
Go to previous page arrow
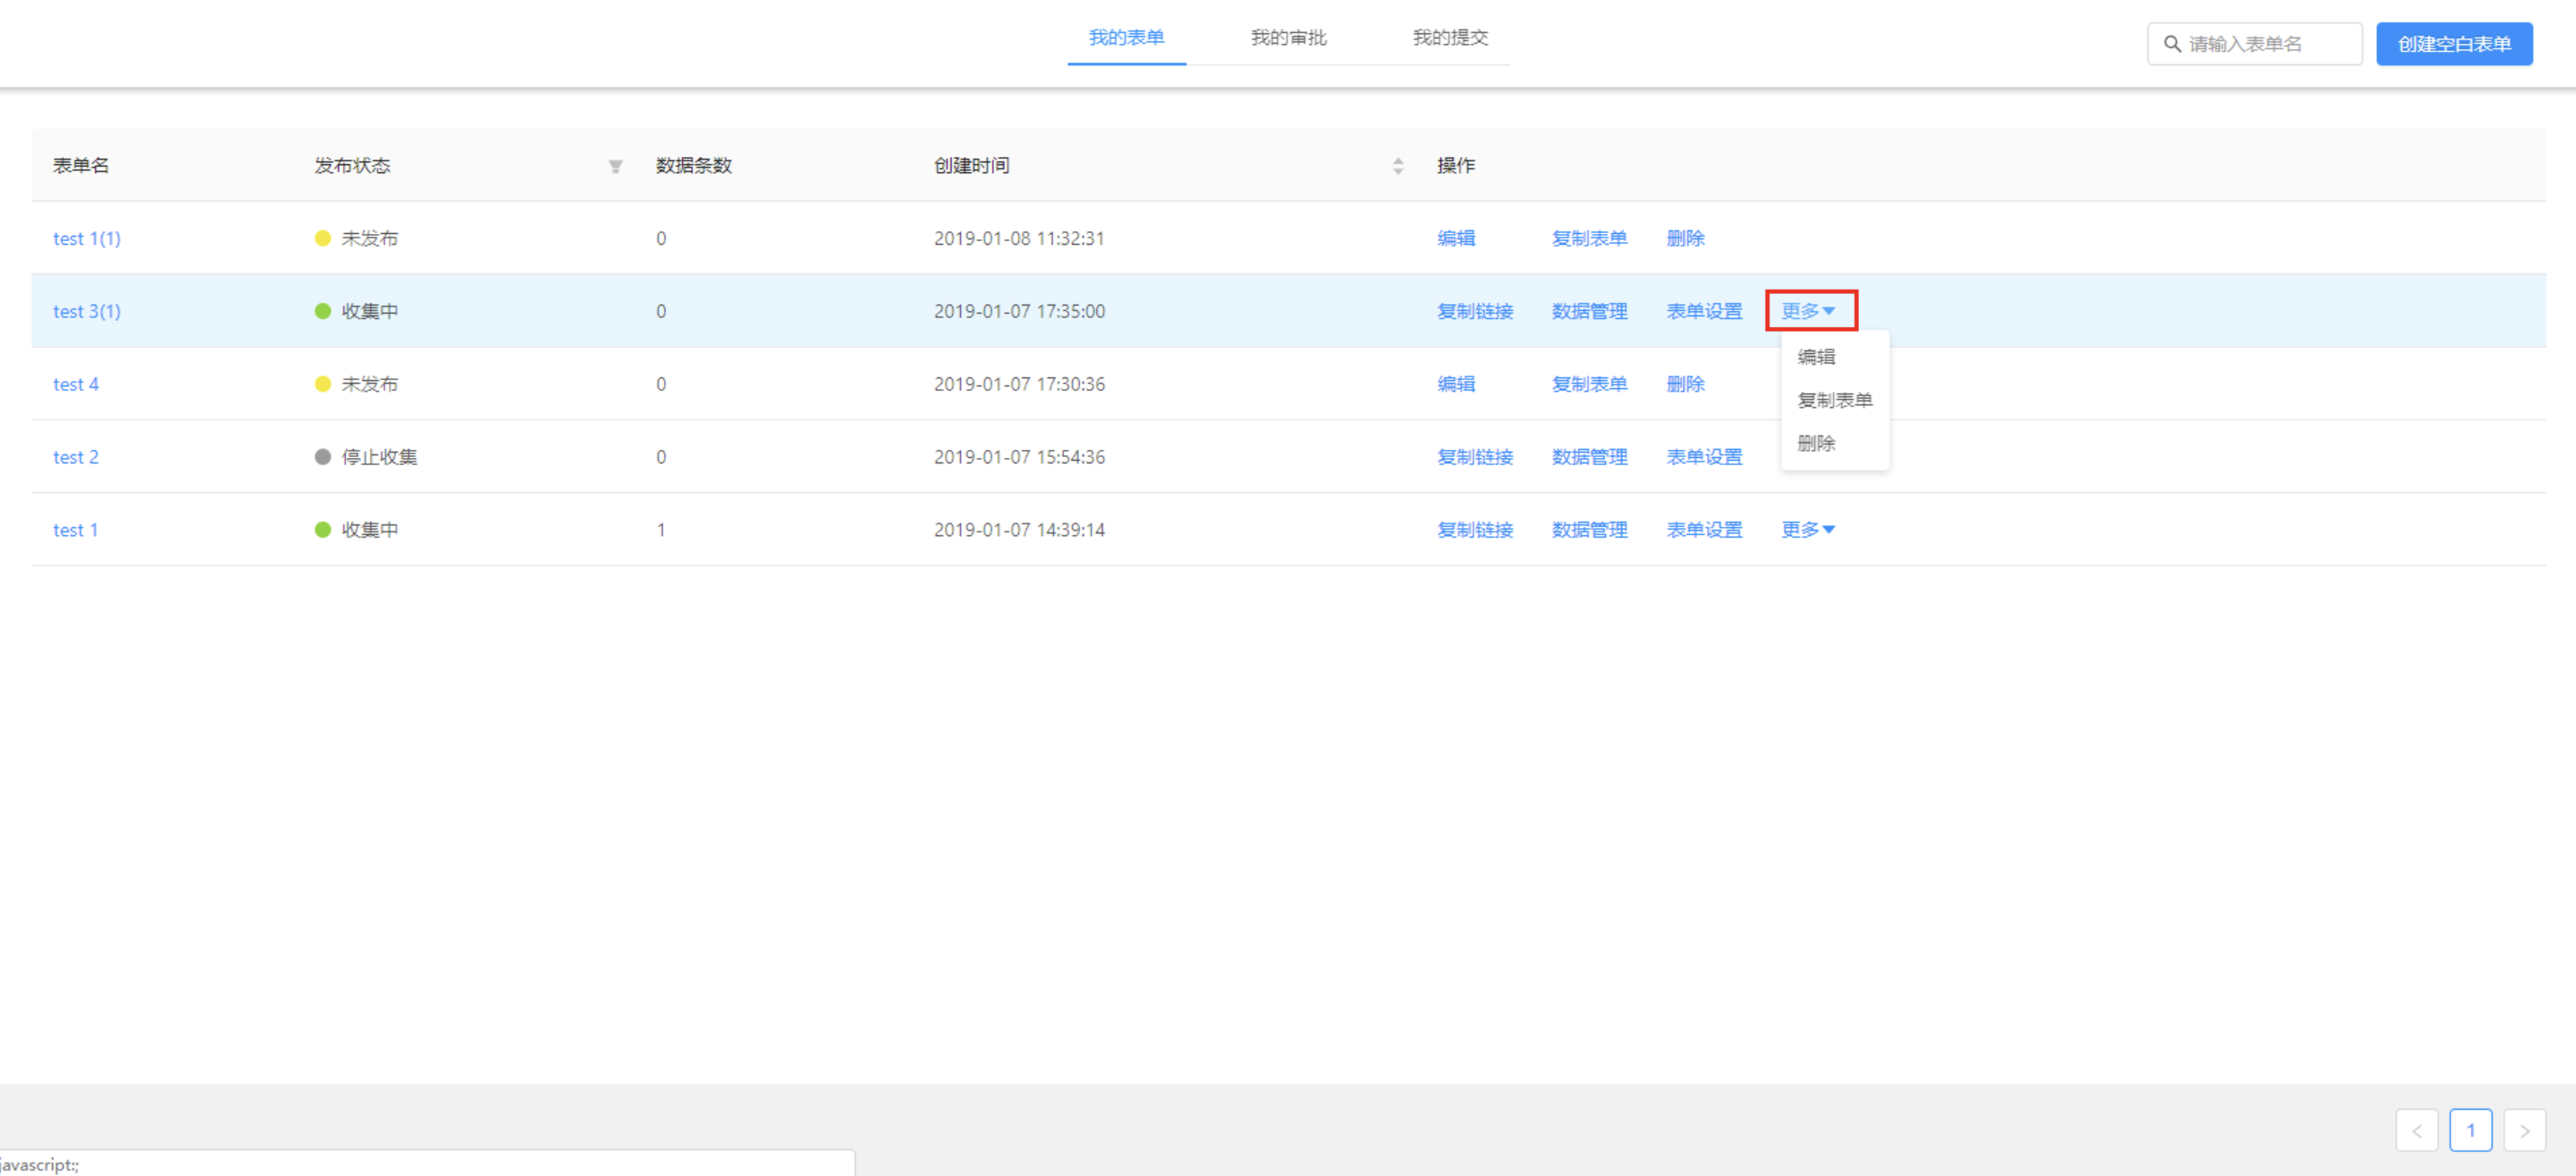tap(2416, 1131)
